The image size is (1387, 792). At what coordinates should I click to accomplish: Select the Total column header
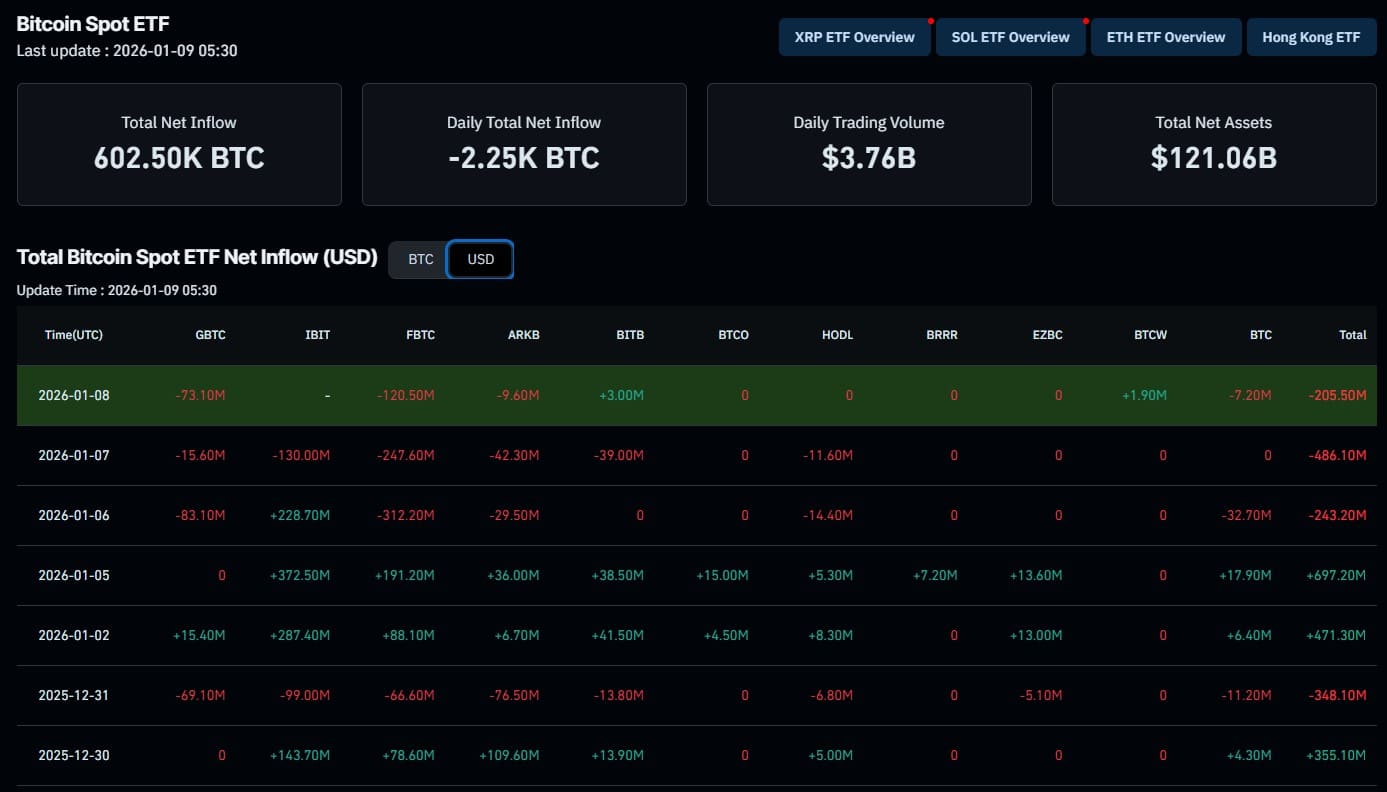[1352, 335]
